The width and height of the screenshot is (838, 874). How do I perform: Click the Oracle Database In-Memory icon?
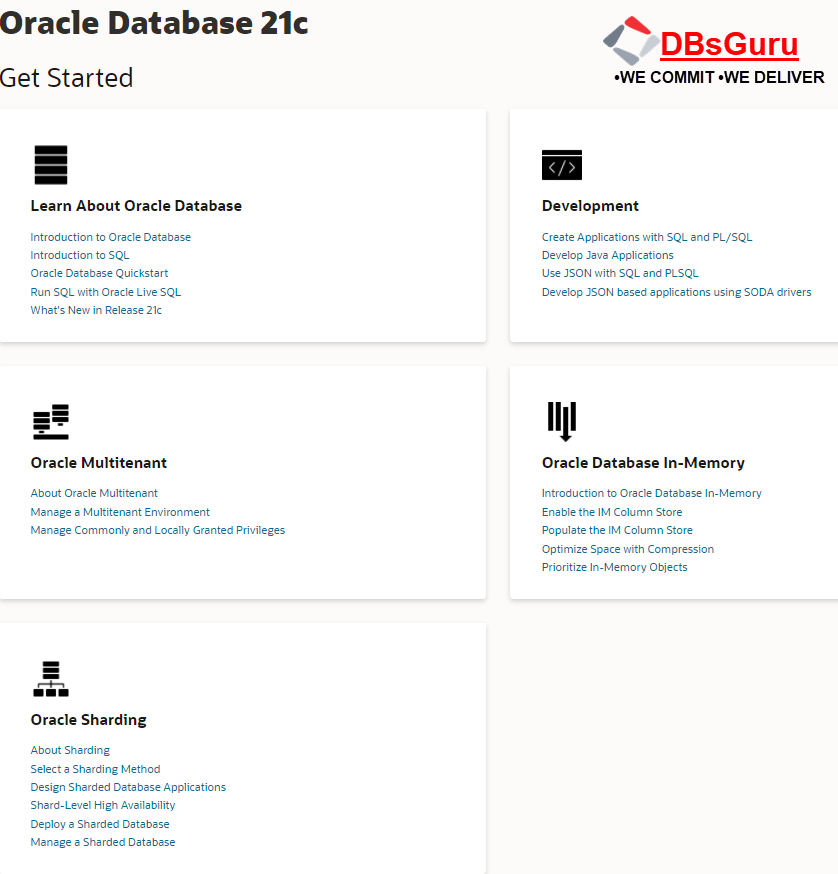pos(562,421)
